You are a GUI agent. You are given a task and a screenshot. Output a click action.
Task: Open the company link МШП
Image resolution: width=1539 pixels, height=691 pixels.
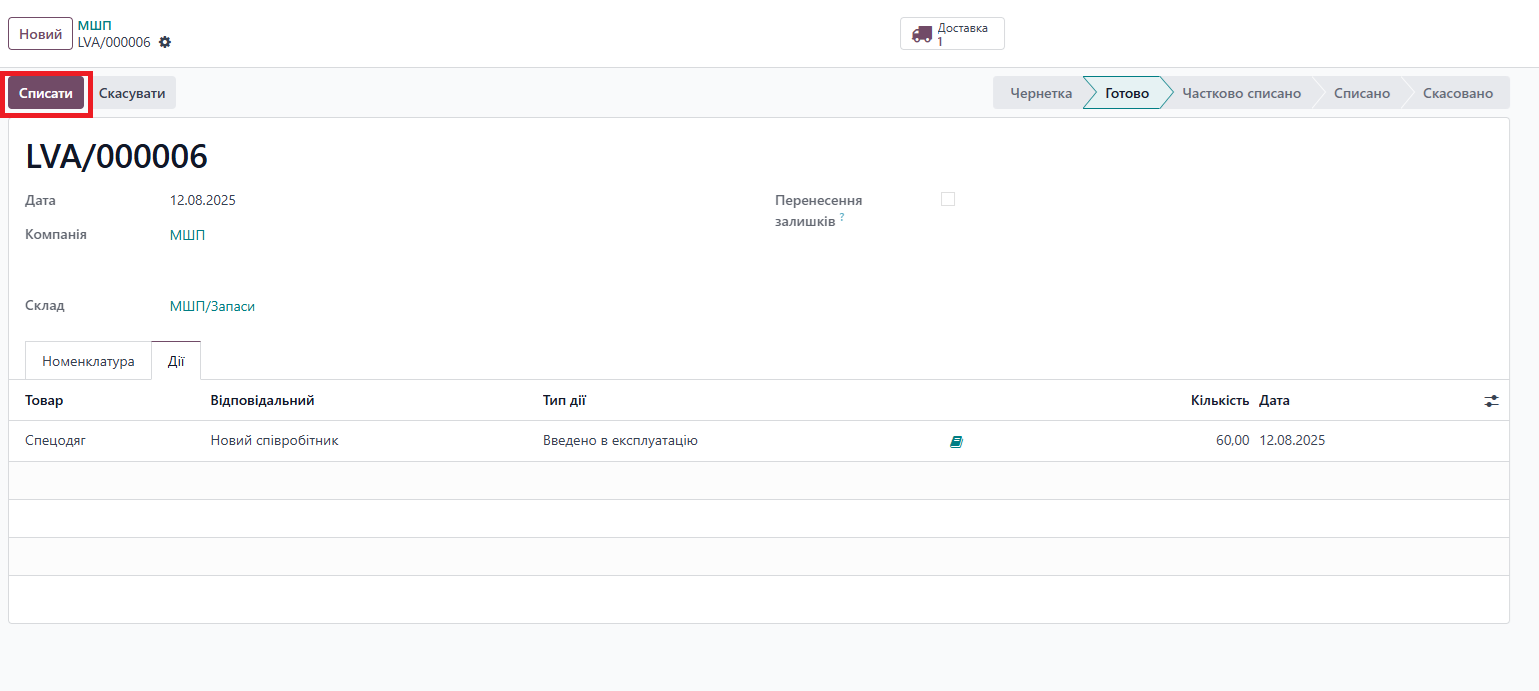[x=187, y=235]
